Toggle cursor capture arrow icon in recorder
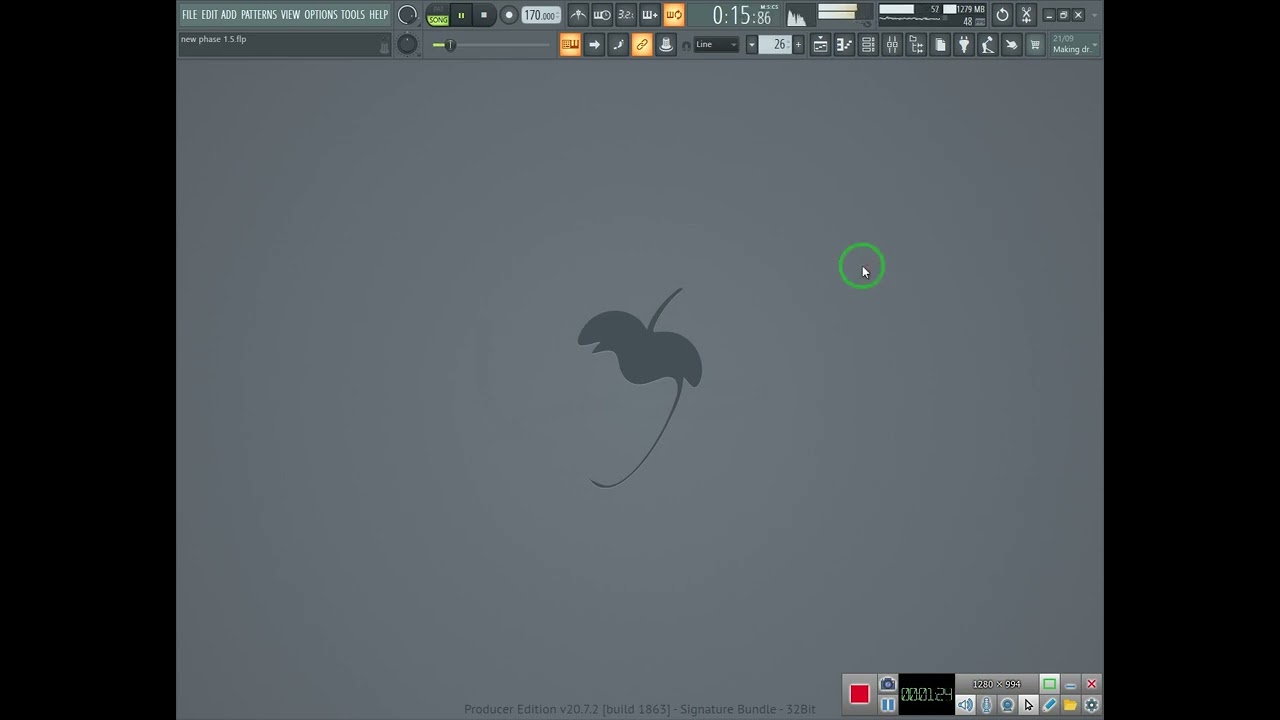Screen dimensions: 1280x720 1028,705
